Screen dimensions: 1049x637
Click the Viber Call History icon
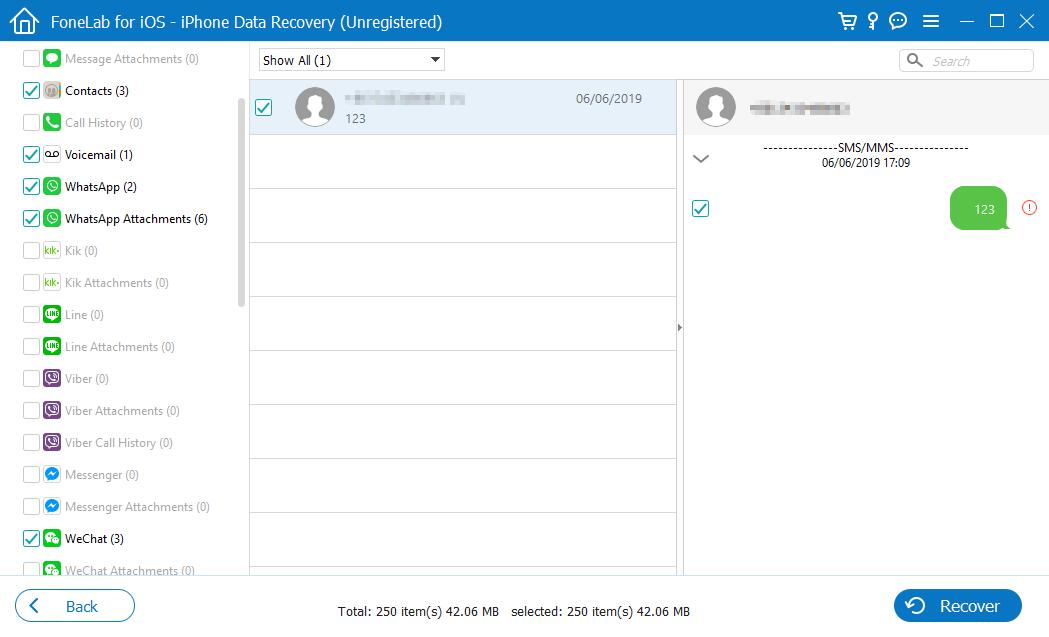(52, 442)
